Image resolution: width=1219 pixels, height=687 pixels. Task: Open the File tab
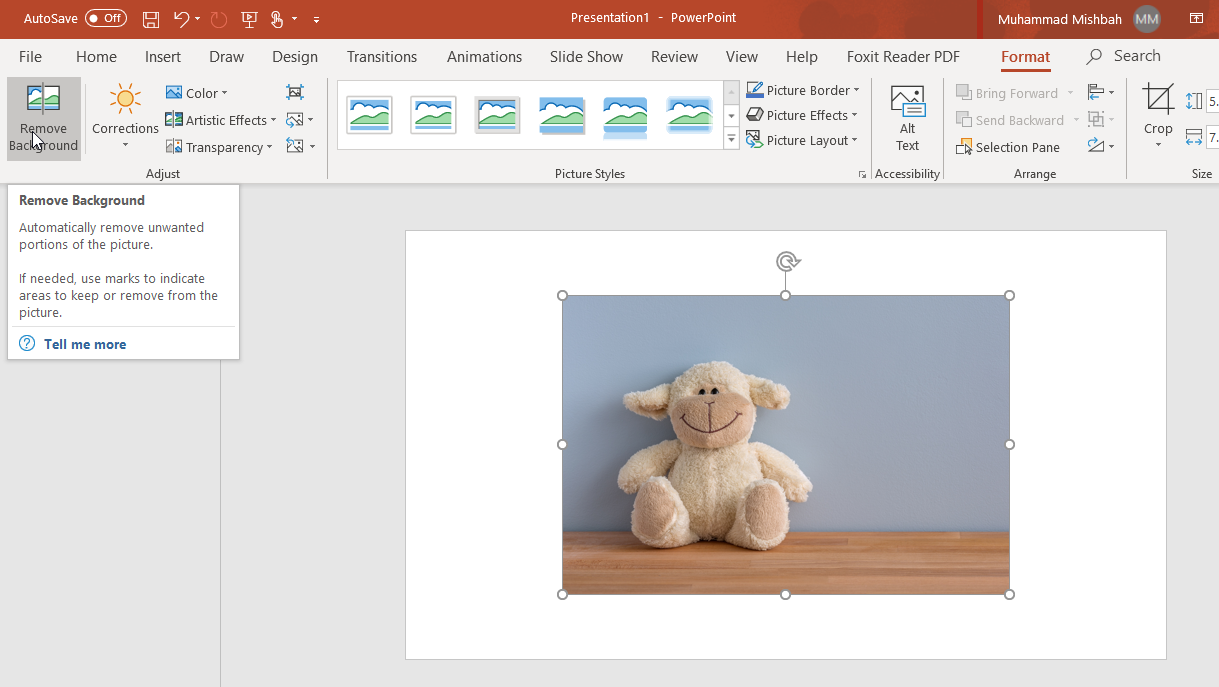pyautogui.click(x=30, y=57)
